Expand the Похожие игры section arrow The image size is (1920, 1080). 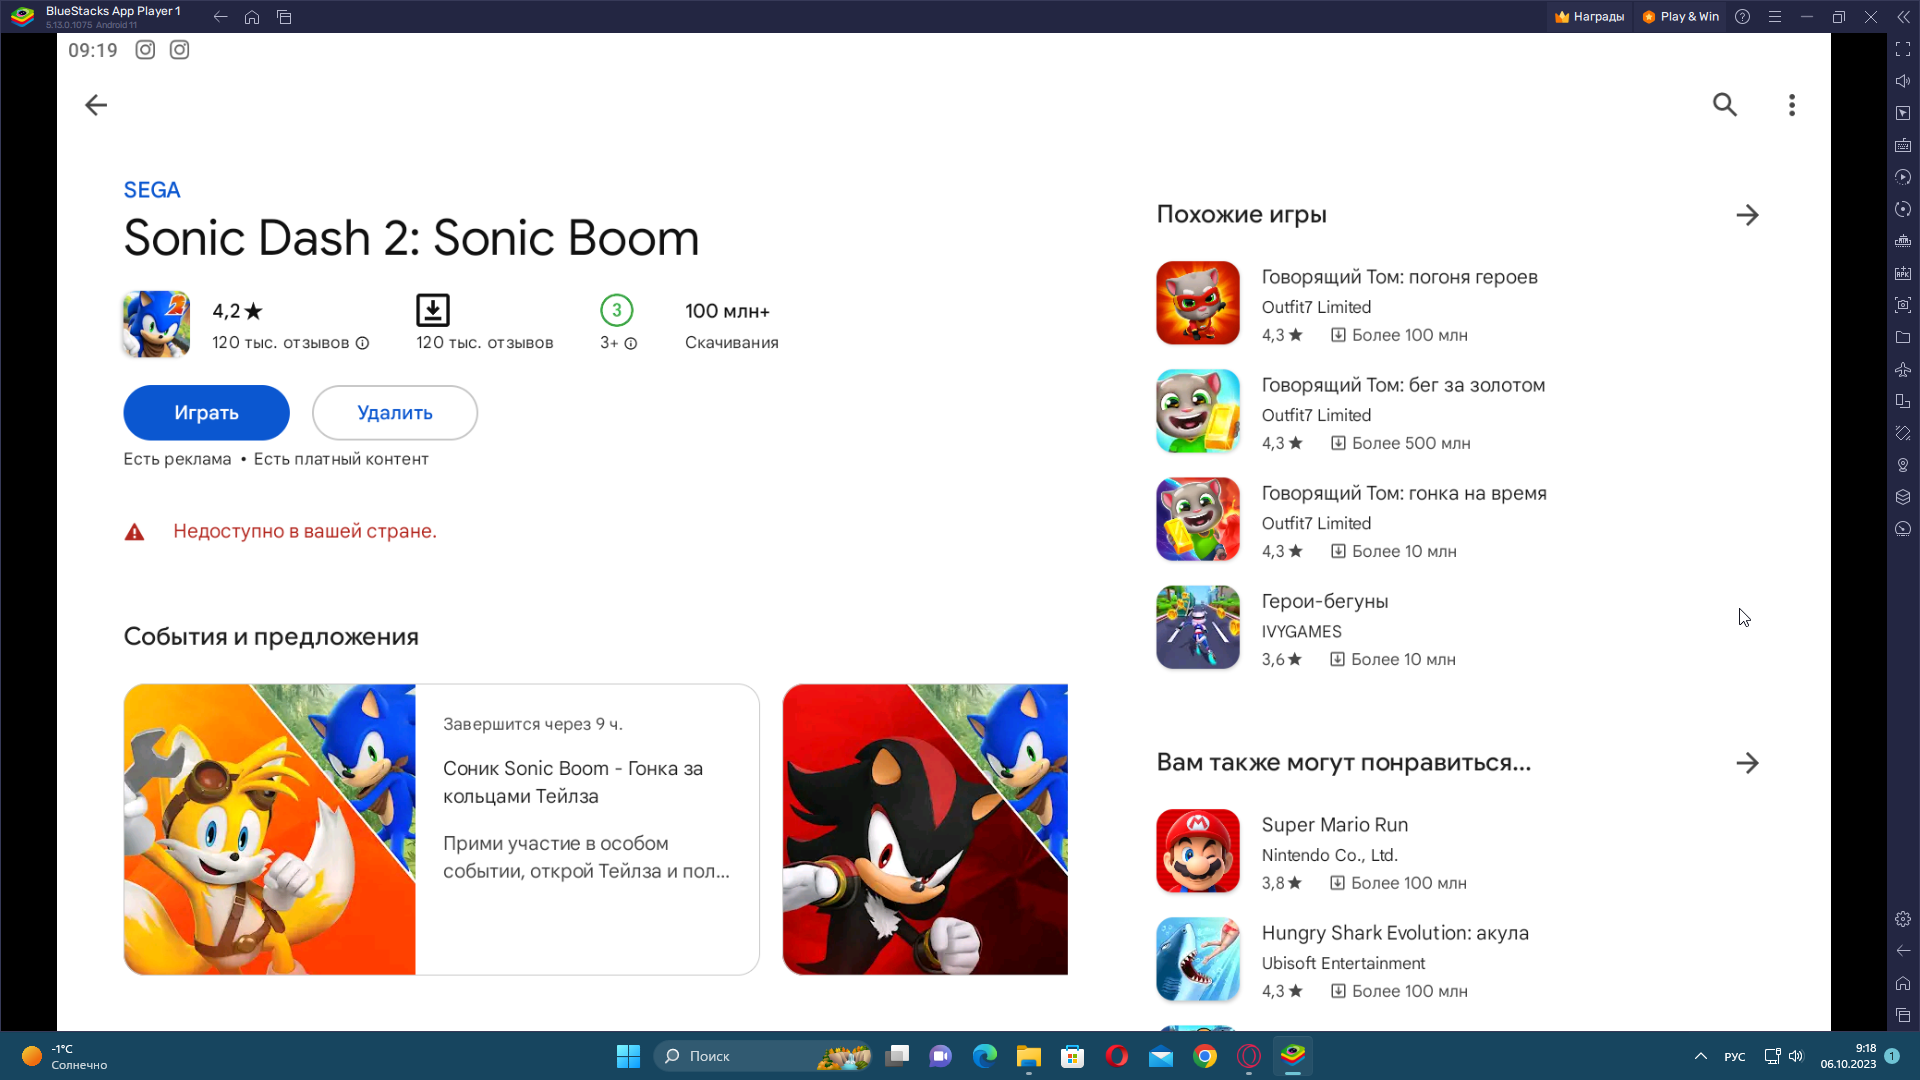click(x=1747, y=215)
